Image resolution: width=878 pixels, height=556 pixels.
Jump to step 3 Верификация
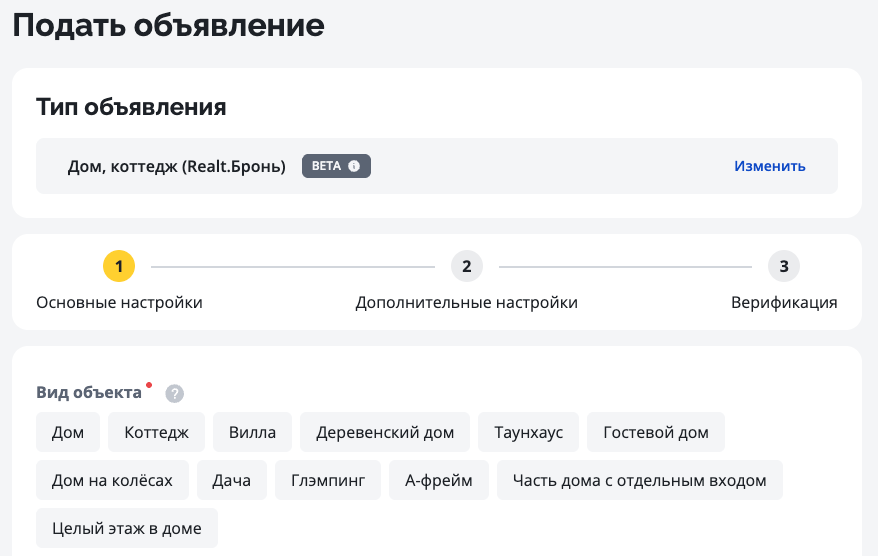coord(784,266)
